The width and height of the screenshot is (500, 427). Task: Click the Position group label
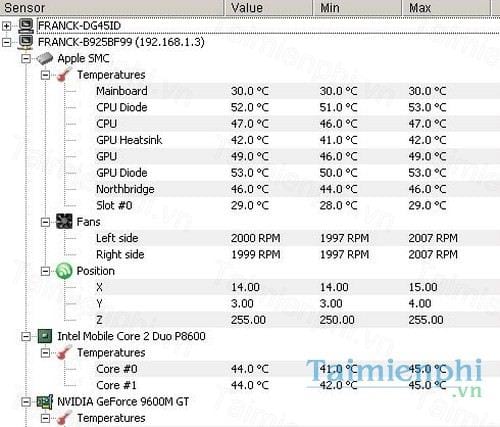pyautogui.click(x=96, y=271)
